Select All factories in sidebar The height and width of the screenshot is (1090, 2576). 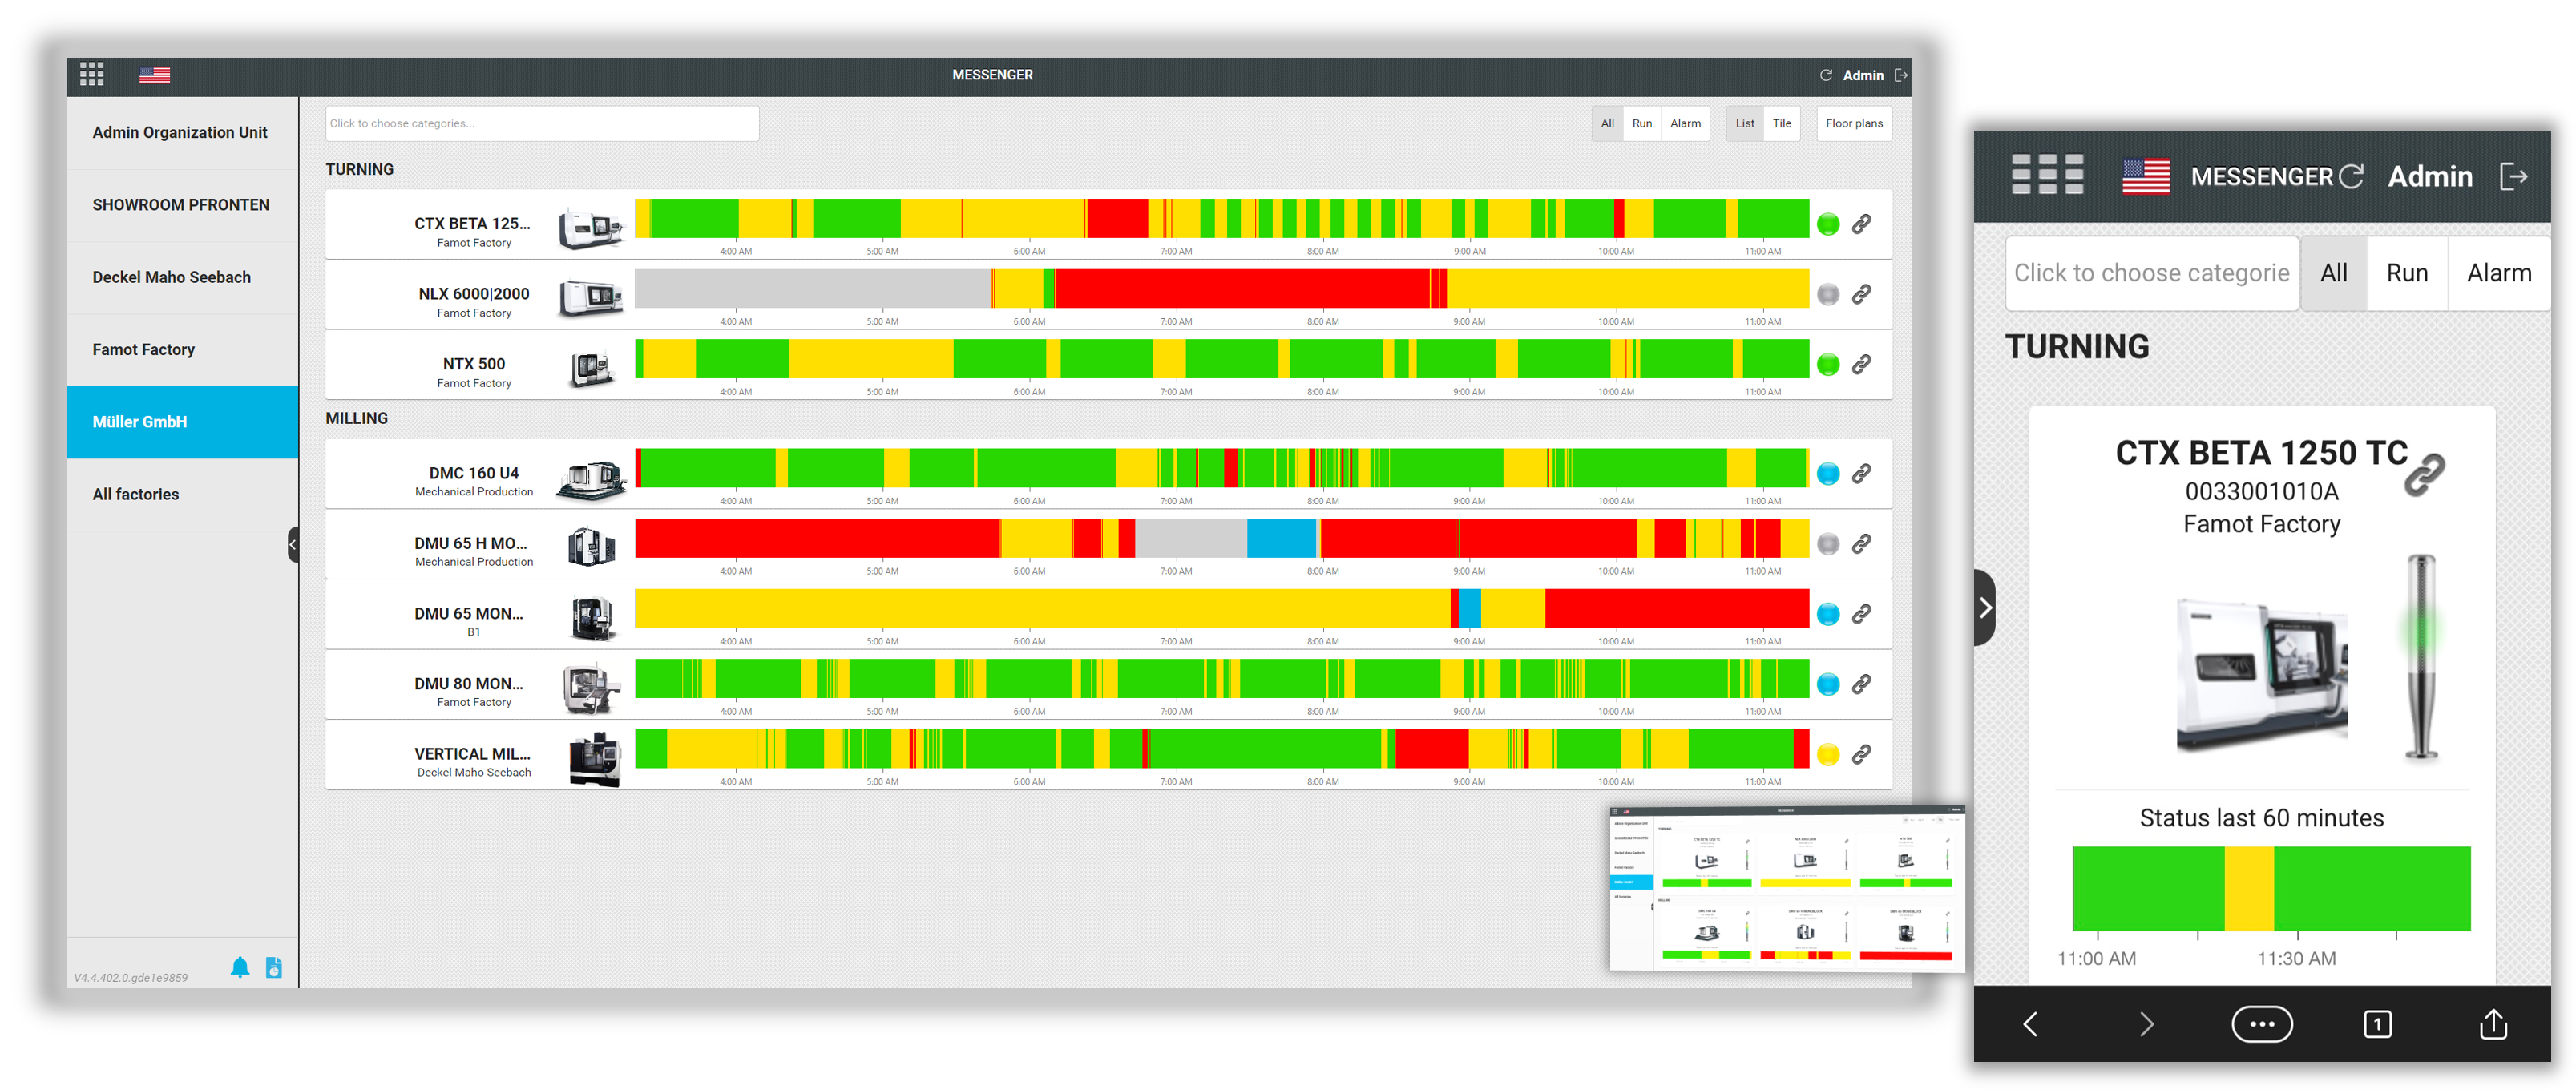tap(183, 495)
